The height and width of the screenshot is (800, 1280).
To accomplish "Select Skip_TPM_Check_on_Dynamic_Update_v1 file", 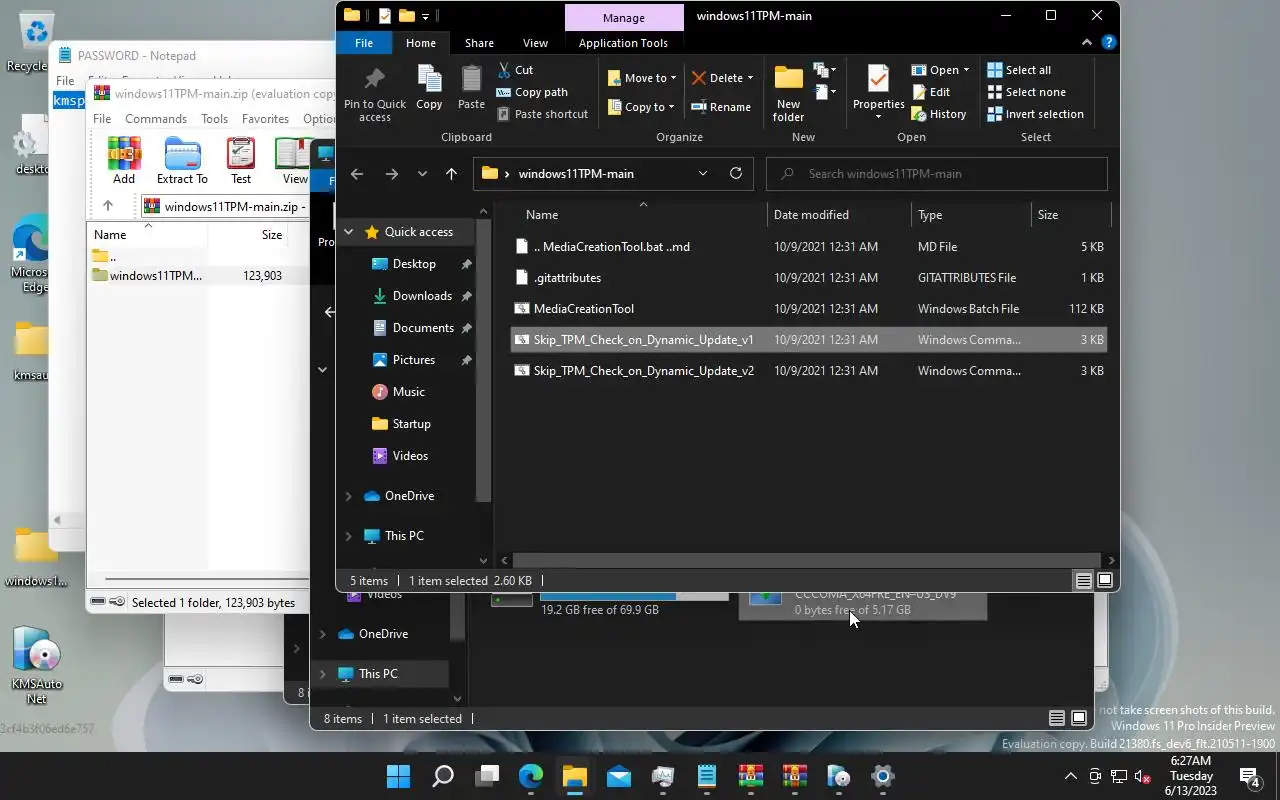I will (x=808, y=340).
